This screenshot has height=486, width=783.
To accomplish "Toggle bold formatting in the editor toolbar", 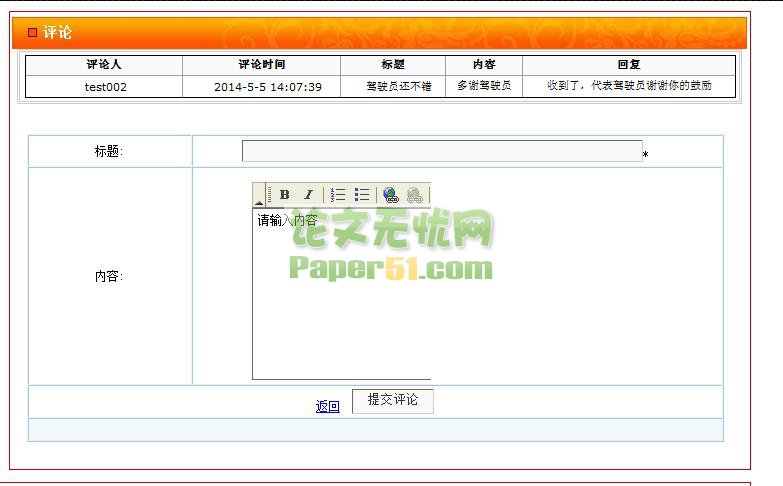I will 285,195.
